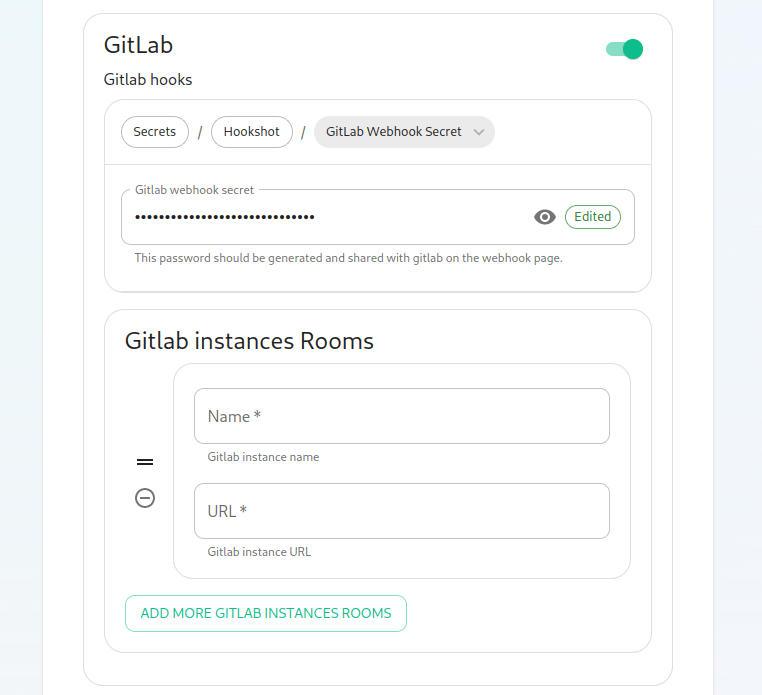Click the Edited badge on secret field
This screenshot has width=762, height=695.
(593, 217)
